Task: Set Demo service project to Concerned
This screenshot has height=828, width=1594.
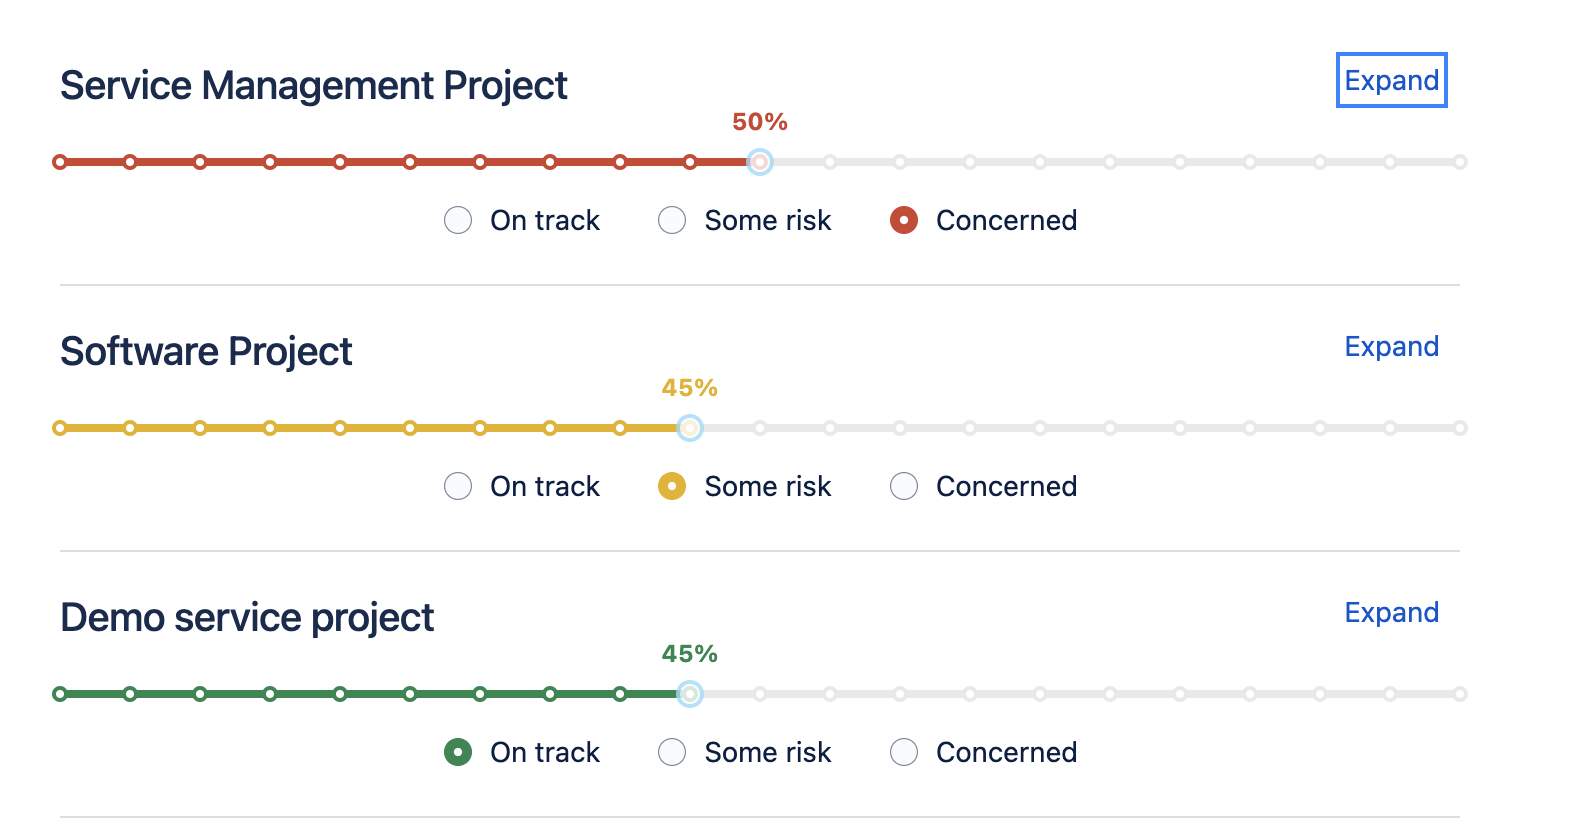Action: 904,752
